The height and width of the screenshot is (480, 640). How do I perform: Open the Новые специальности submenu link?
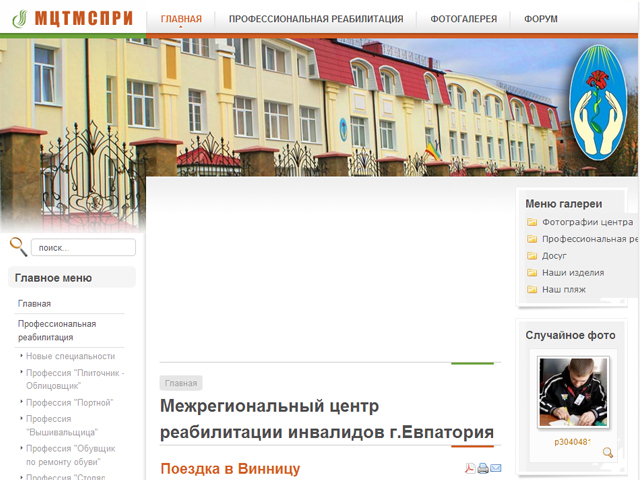pyautogui.click(x=71, y=356)
